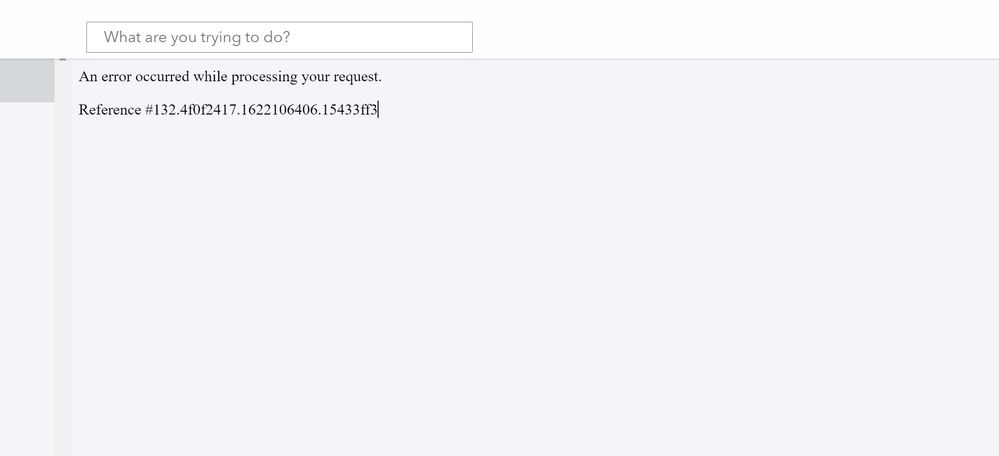
Task: Place cursor in "An error occurred" message line
Action: click(x=230, y=77)
